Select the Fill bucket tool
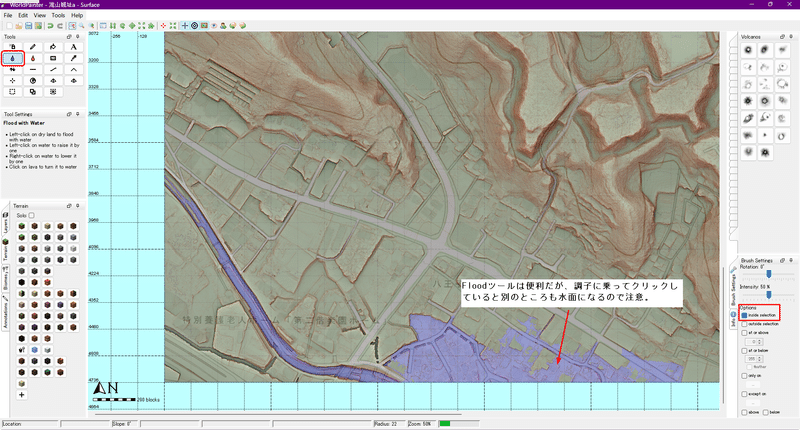The image size is (800, 430). coord(53,47)
